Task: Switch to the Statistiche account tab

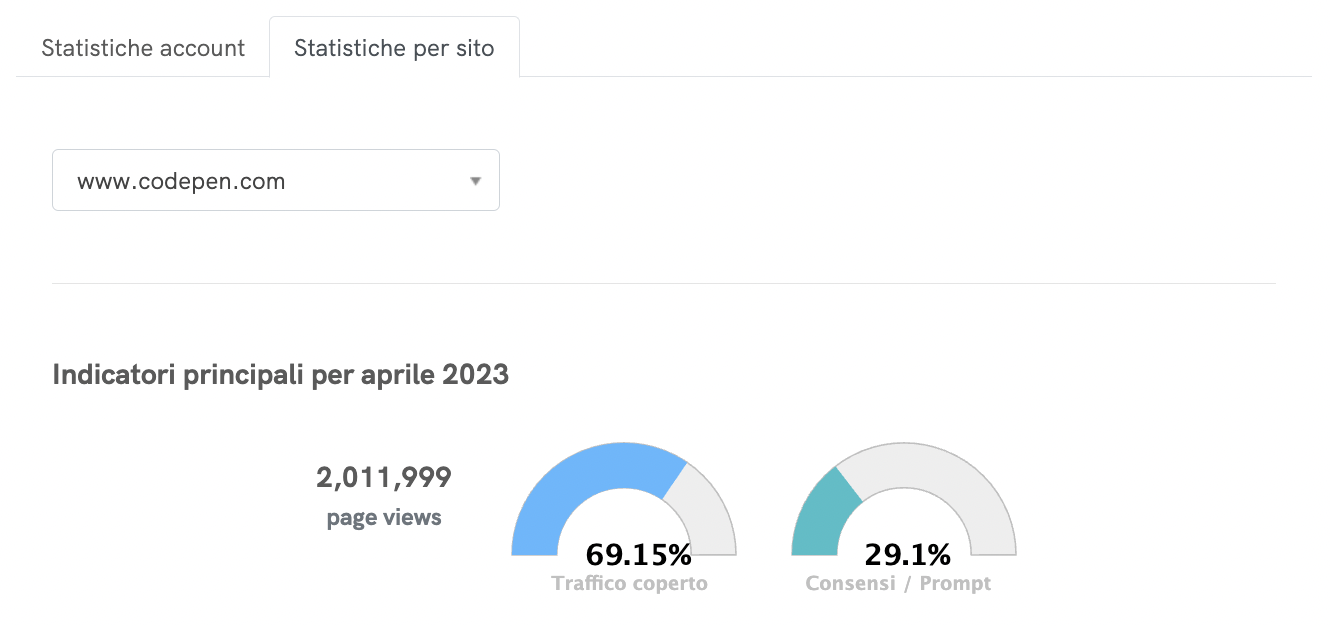Action: pyautogui.click(x=142, y=47)
